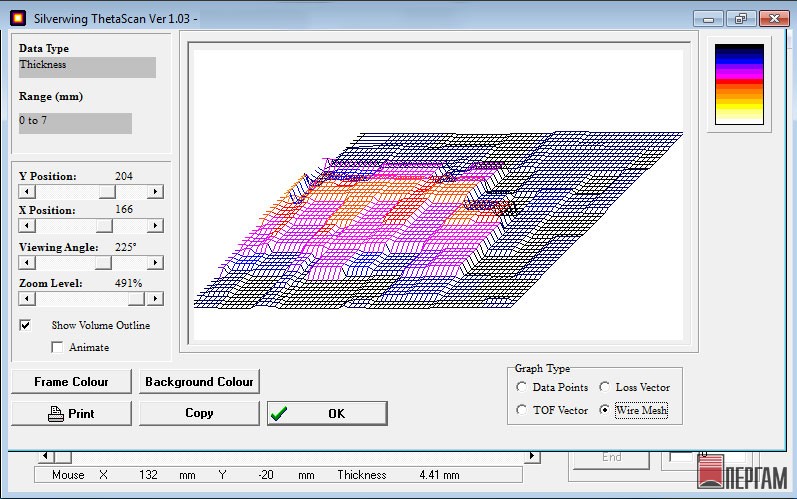The image size is (797, 499).
Task: Click X Position slider right arrow
Action: 156,226
